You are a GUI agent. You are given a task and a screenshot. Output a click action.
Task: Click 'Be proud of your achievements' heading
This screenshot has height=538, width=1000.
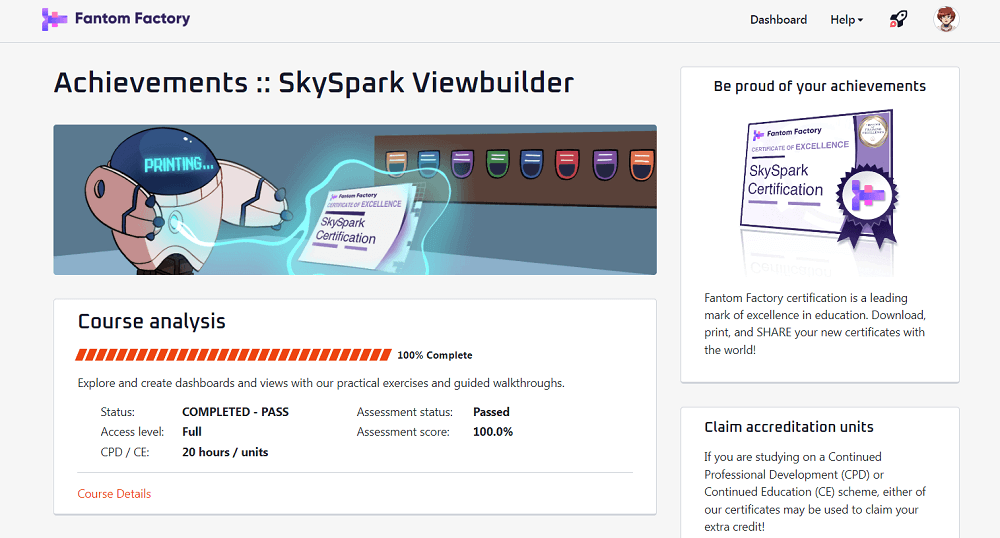click(x=820, y=86)
